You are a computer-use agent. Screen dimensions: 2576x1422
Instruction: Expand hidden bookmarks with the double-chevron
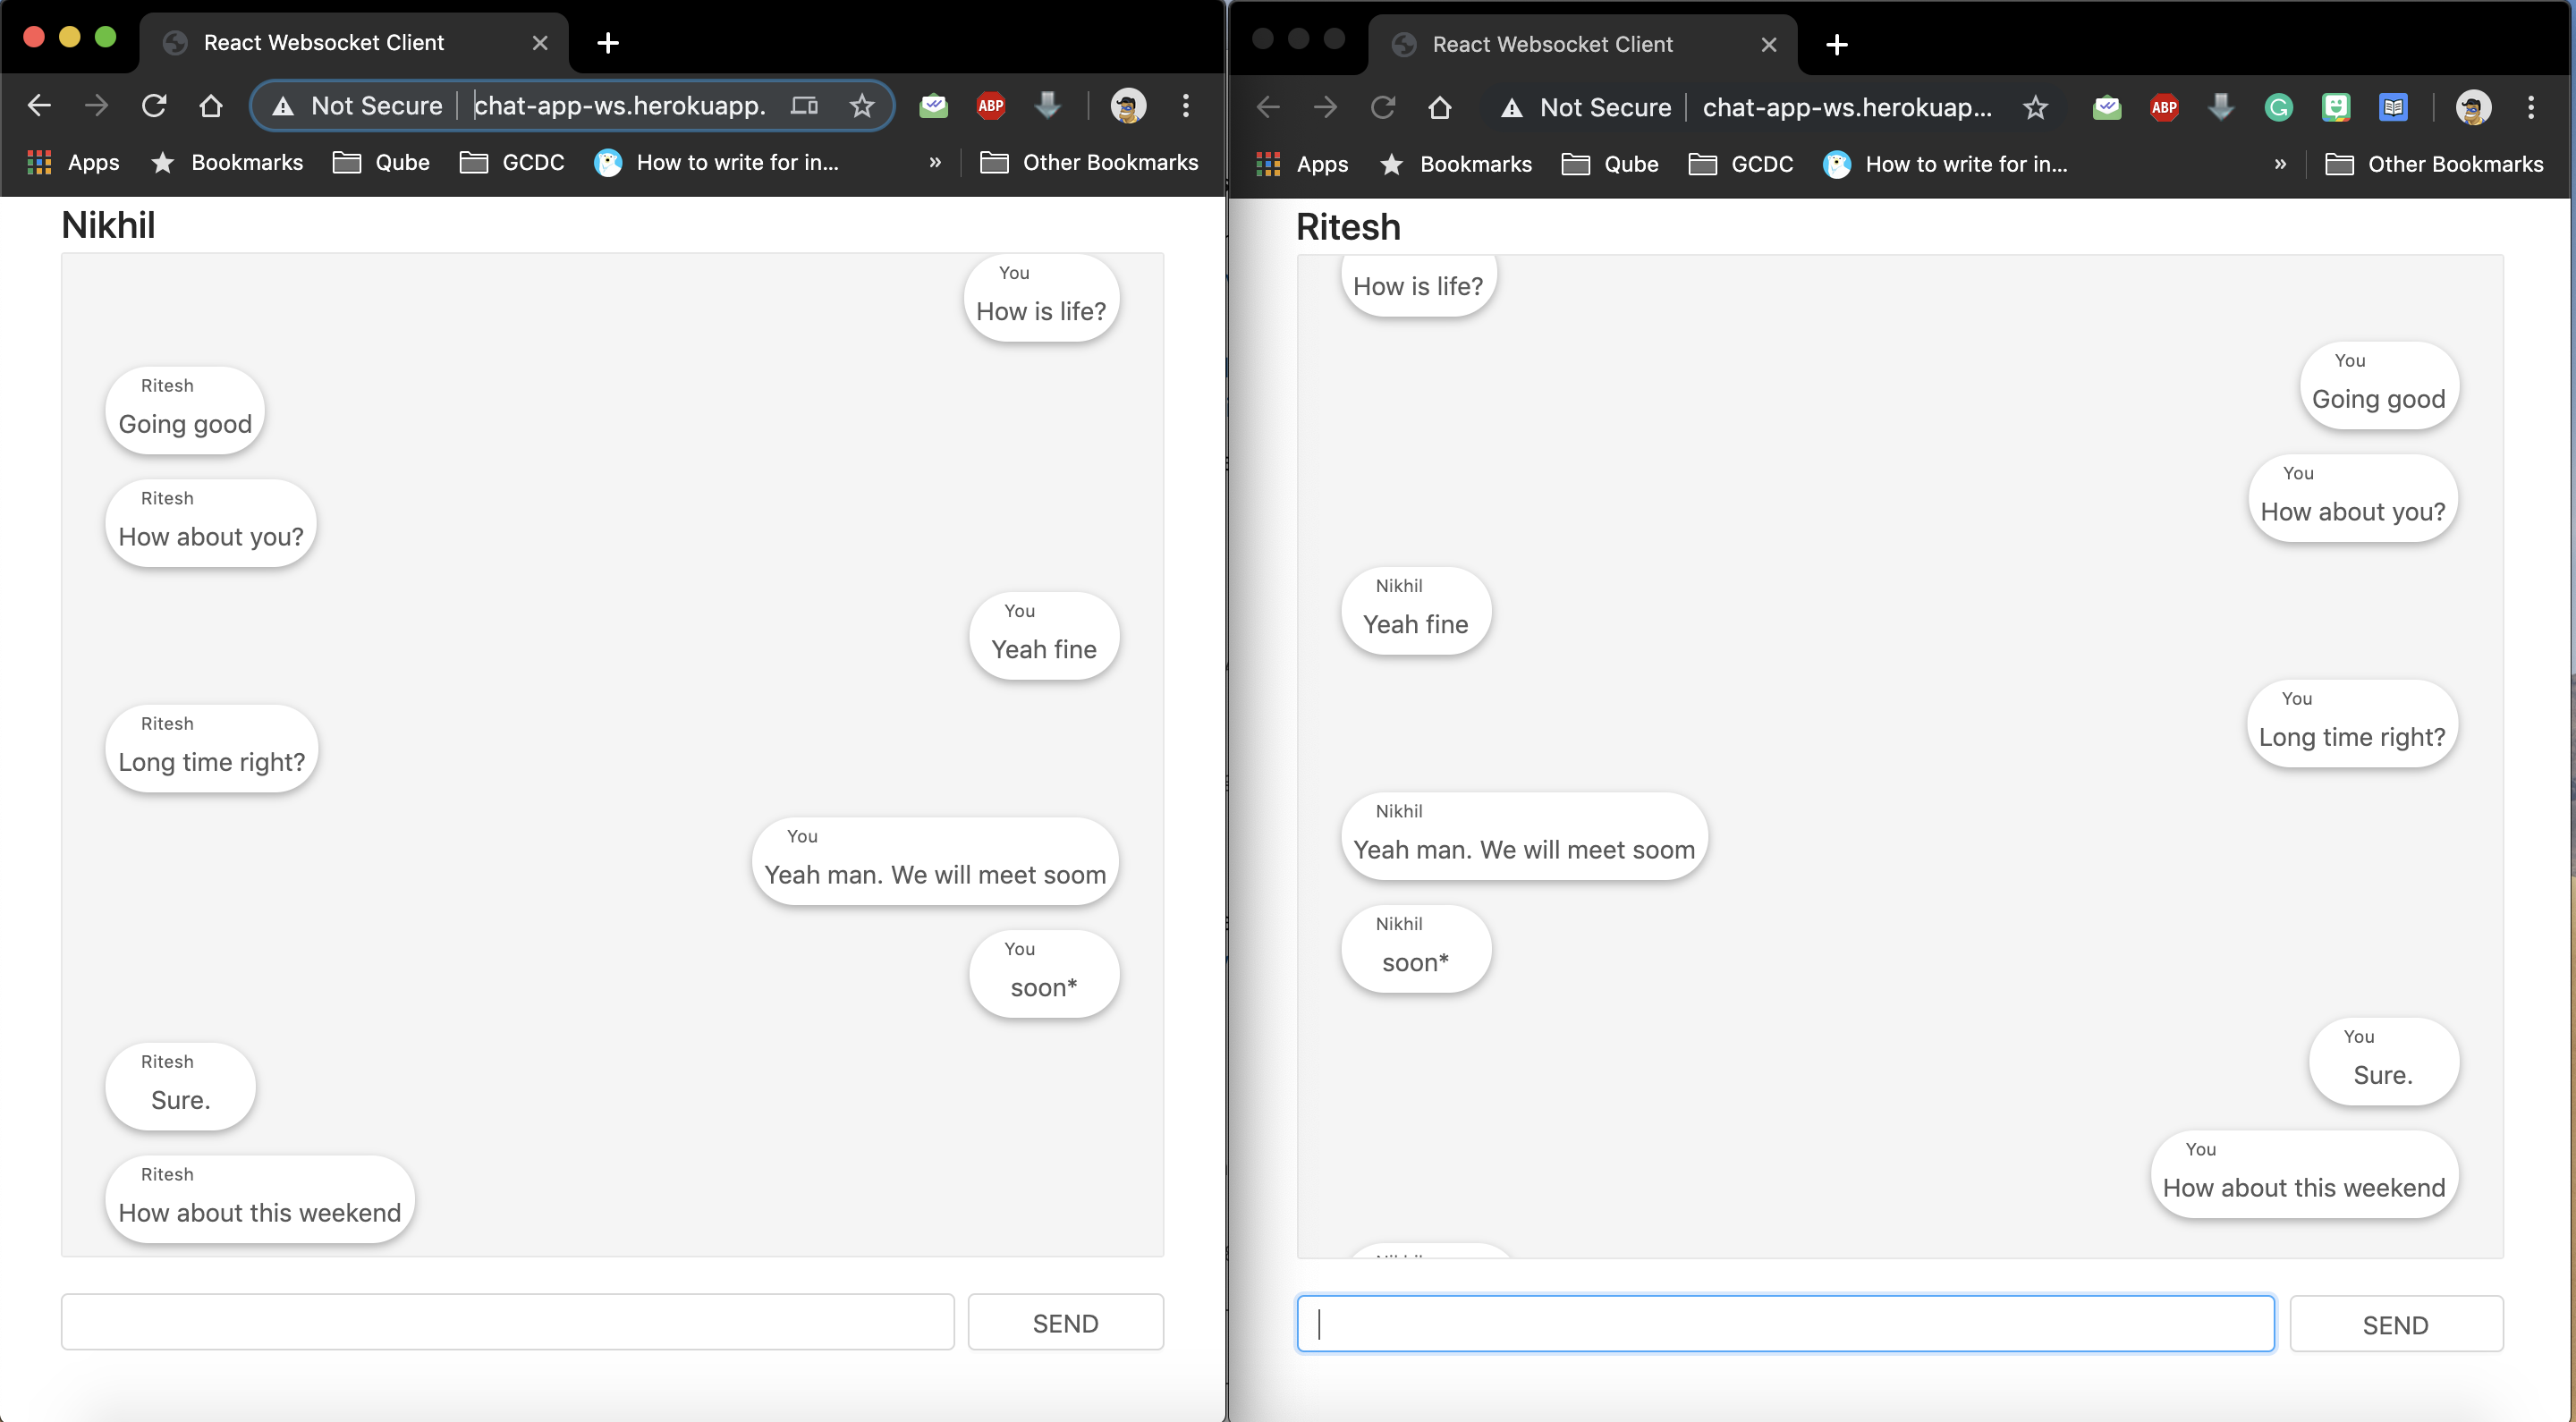[934, 162]
